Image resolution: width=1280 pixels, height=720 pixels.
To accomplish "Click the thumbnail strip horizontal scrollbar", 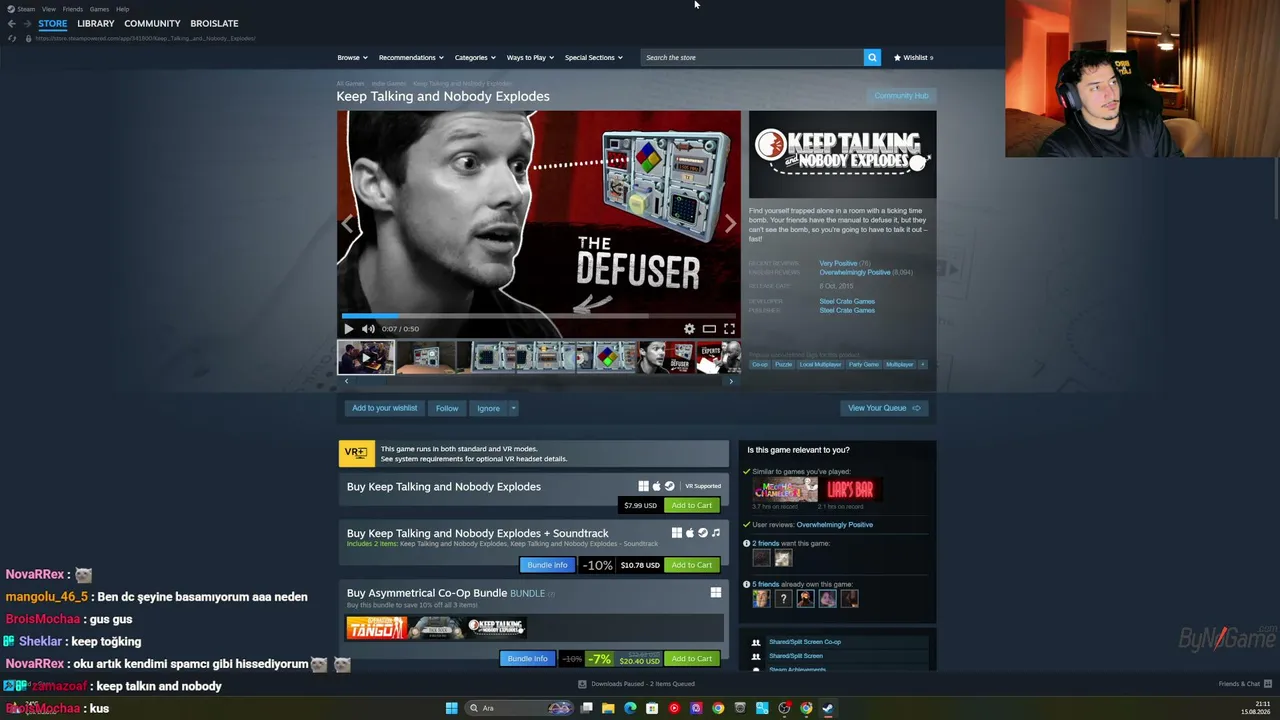I will [x=538, y=381].
